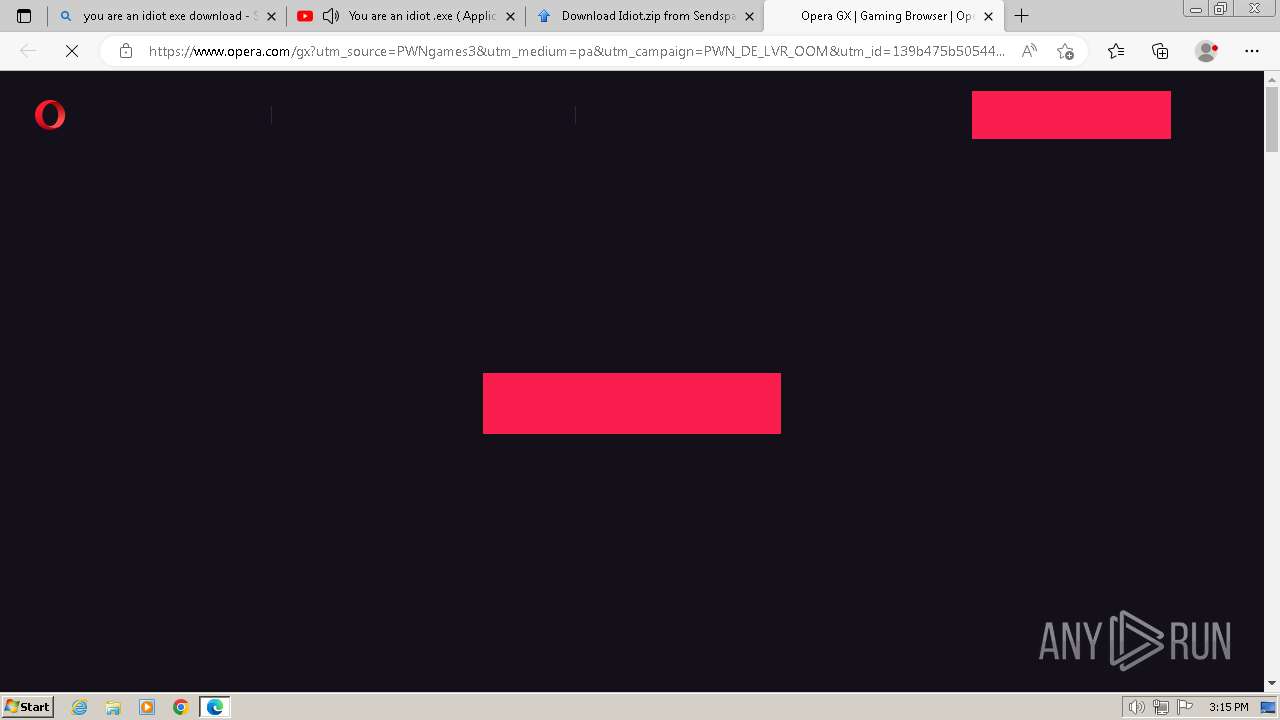Click the red button in page header
This screenshot has height=720, width=1280.
click(1071, 115)
